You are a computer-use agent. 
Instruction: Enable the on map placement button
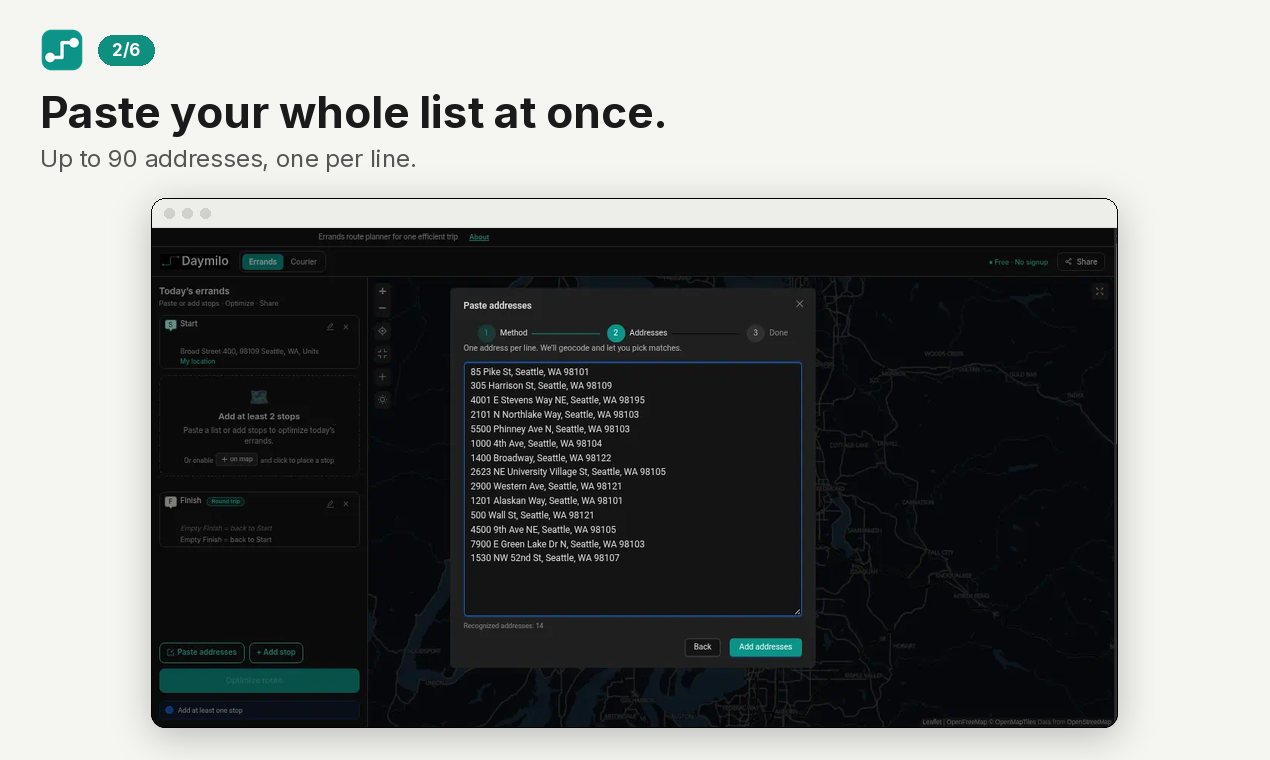237,459
